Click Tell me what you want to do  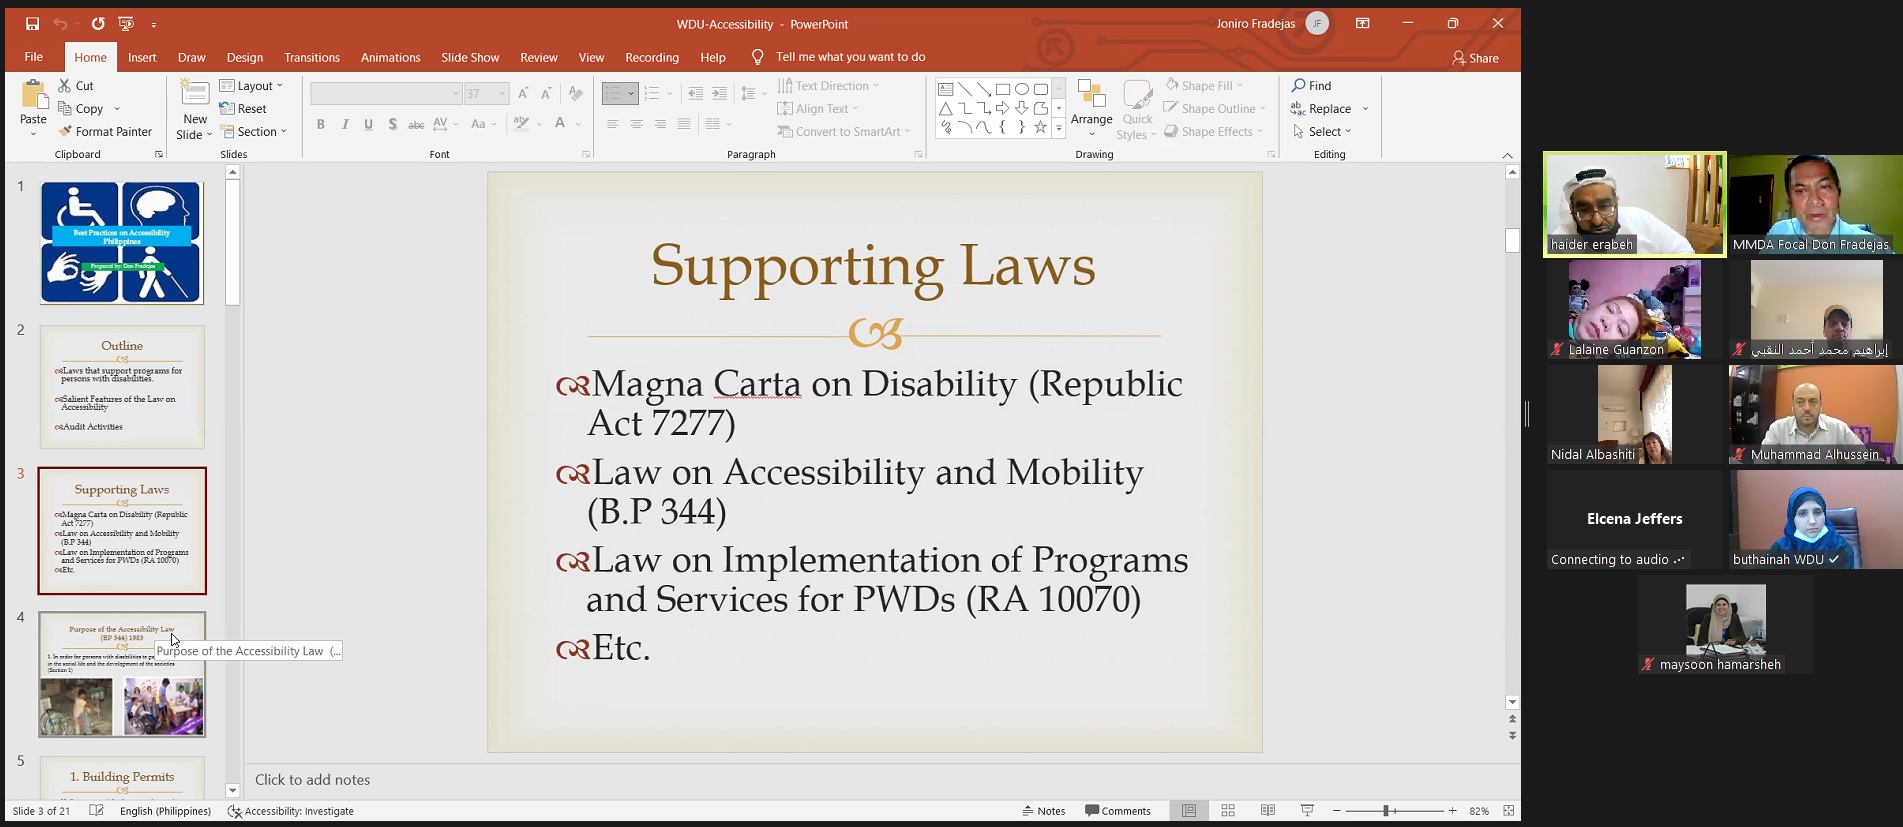[x=850, y=57]
